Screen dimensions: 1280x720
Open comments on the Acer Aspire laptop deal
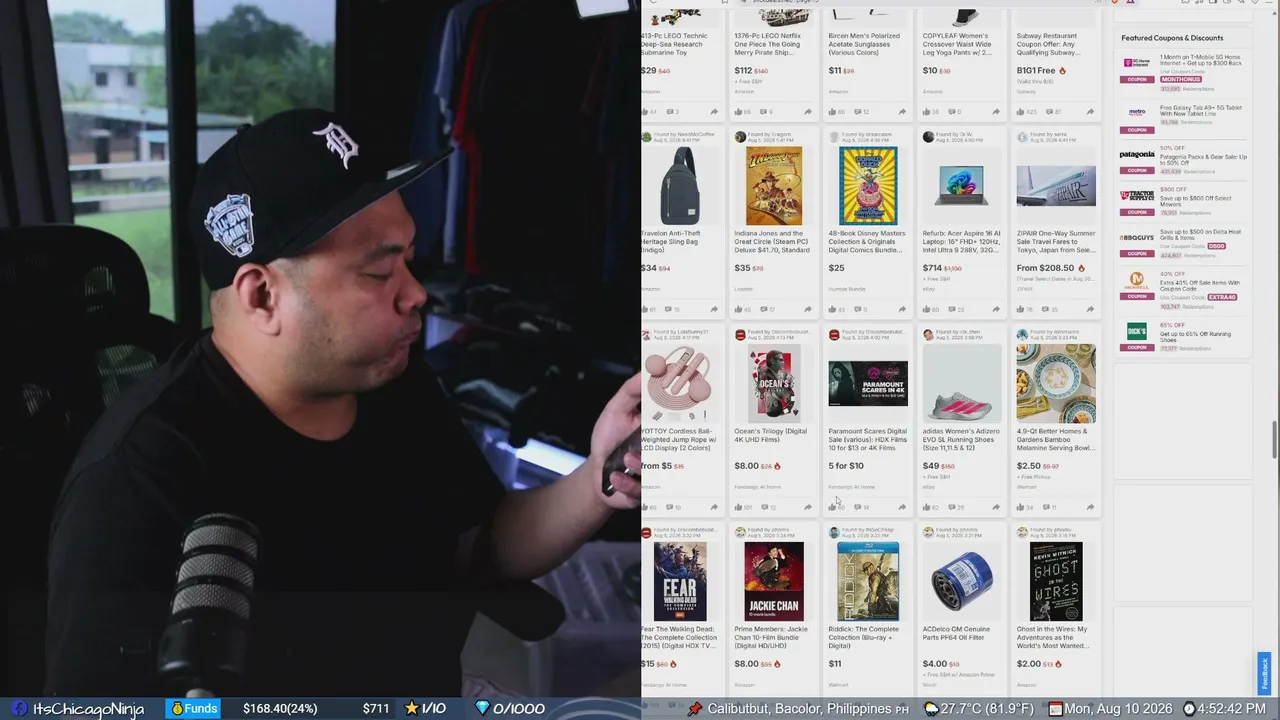tap(953, 309)
